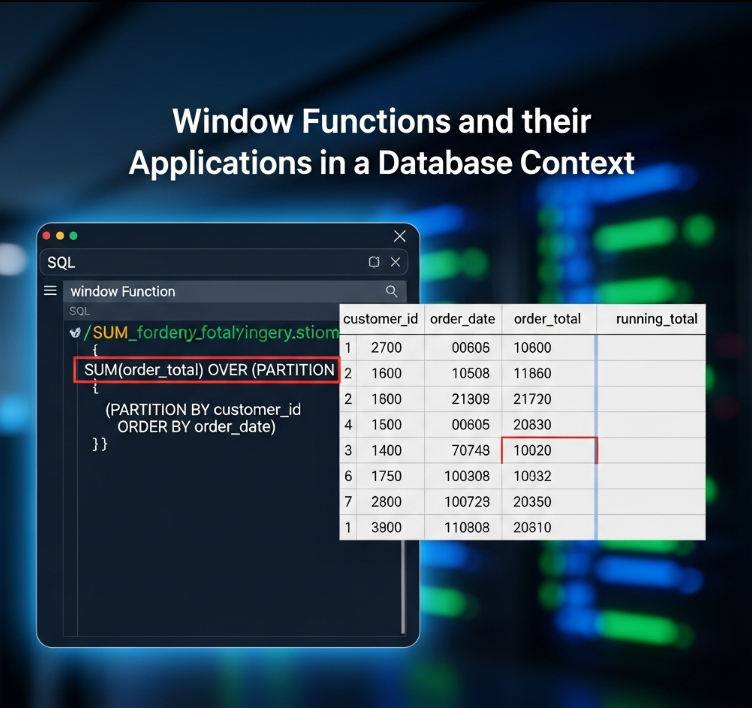Image resolution: width=752 pixels, height=708 pixels.
Task: Click the small SQL label under search
Action: (x=79, y=311)
